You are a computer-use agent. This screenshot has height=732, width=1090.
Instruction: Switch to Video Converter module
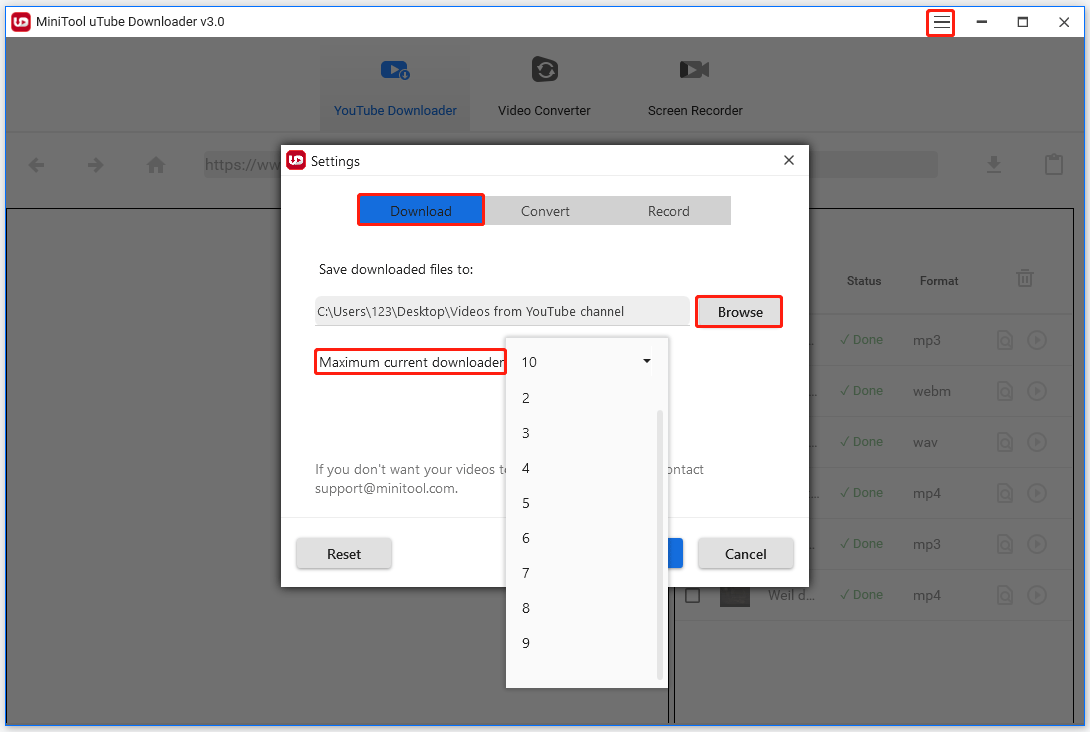coord(544,89)
